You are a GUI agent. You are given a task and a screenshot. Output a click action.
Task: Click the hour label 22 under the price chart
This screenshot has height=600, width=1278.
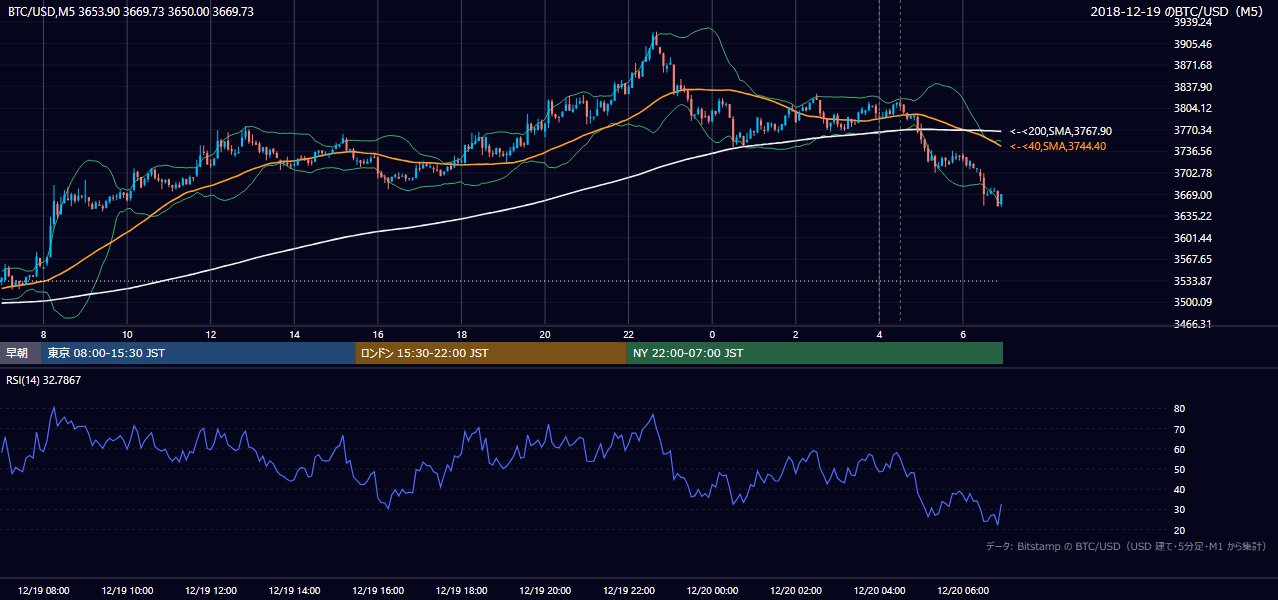pos(628,334)
